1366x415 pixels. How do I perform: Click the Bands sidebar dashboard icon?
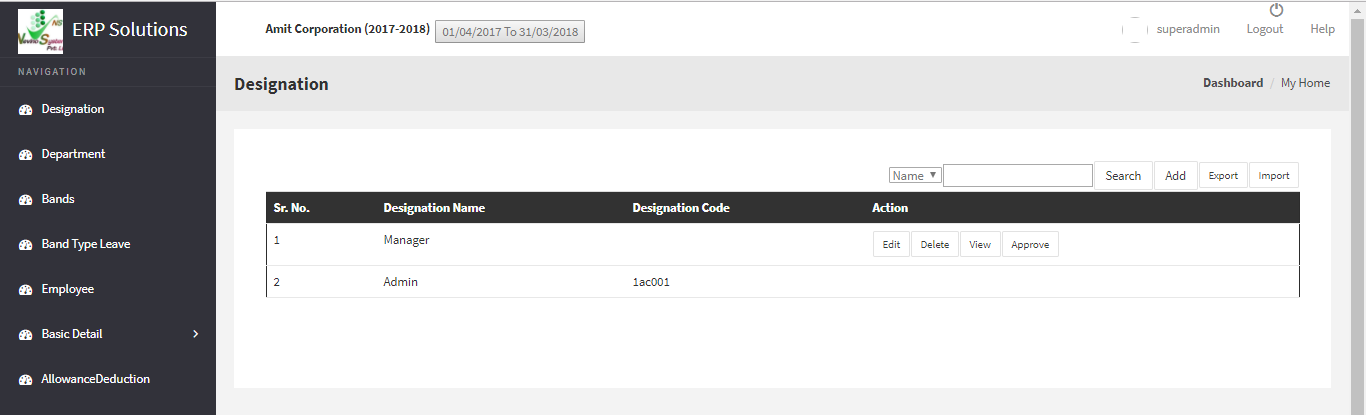tap(27, 200)
